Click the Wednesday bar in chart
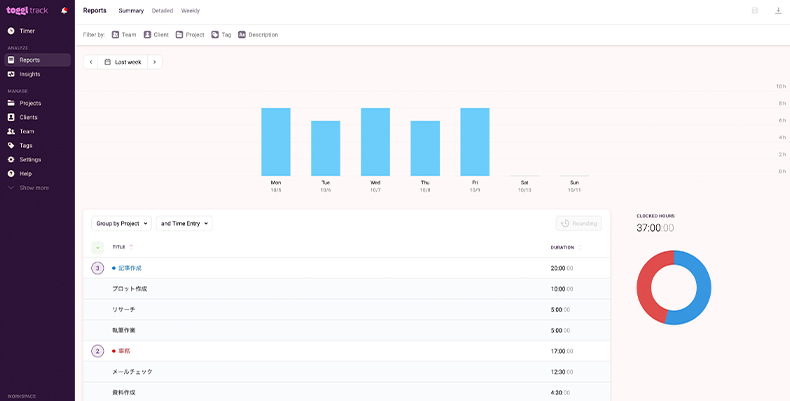The image size is (790, 401). [x=375, y=142]
